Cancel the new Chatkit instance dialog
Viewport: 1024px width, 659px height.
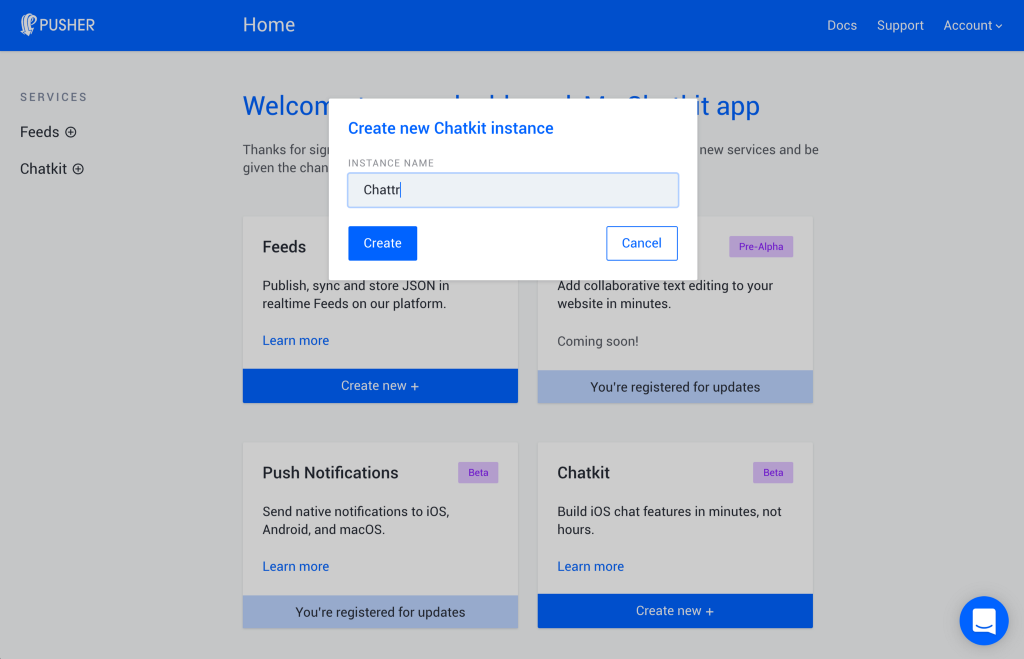(641, 243)
